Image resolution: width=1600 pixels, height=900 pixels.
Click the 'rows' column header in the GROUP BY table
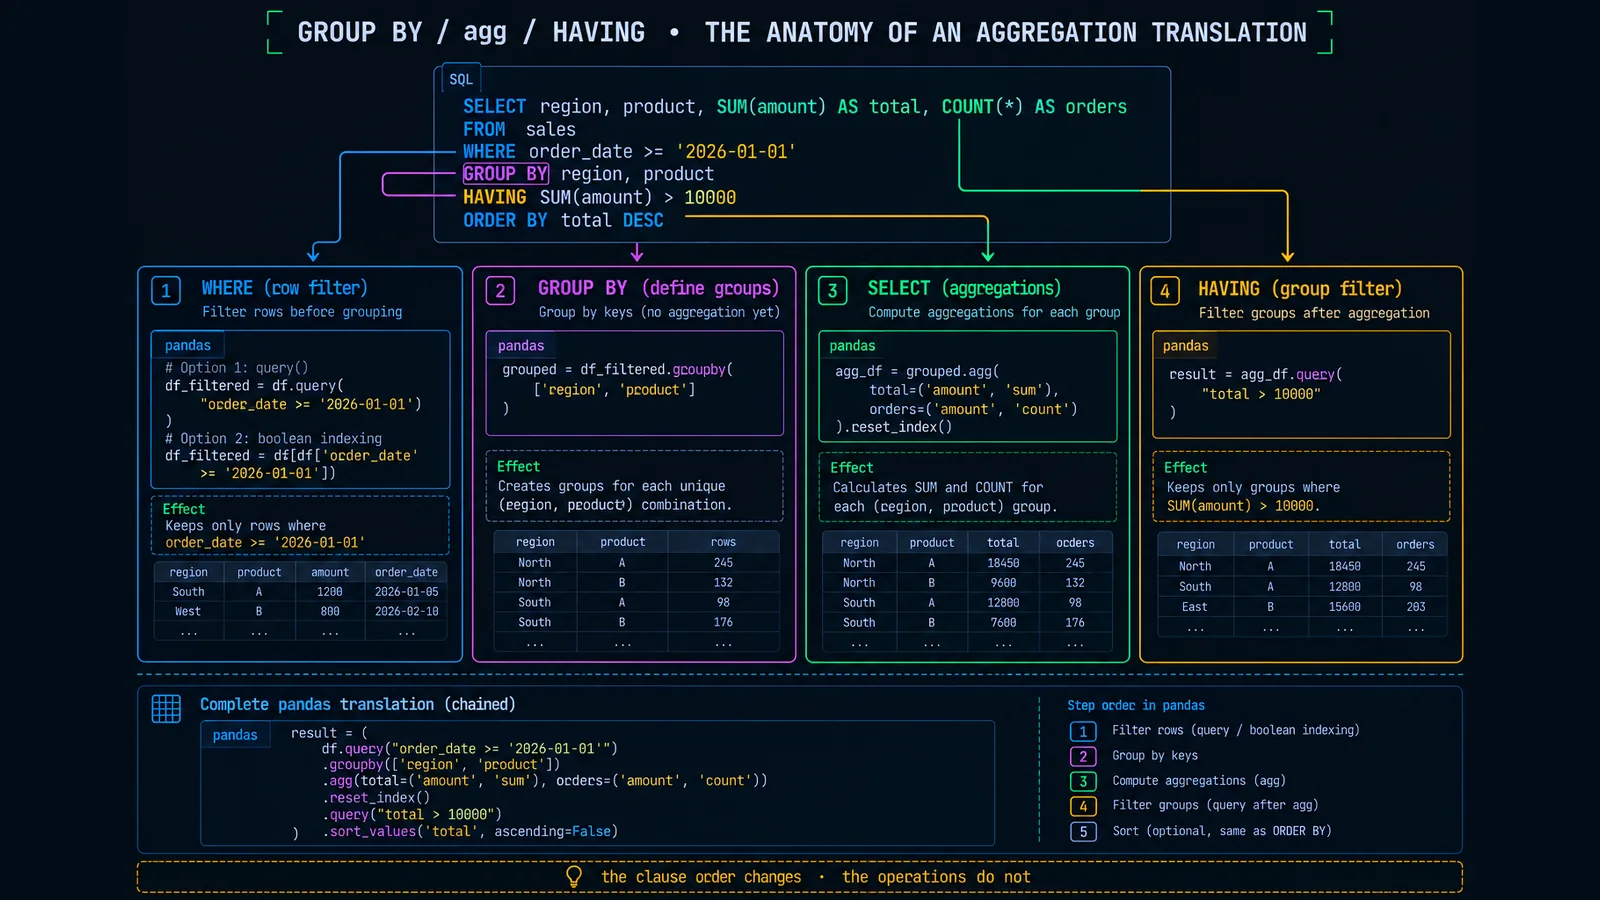pyautogui.click(x=723, y=542)
